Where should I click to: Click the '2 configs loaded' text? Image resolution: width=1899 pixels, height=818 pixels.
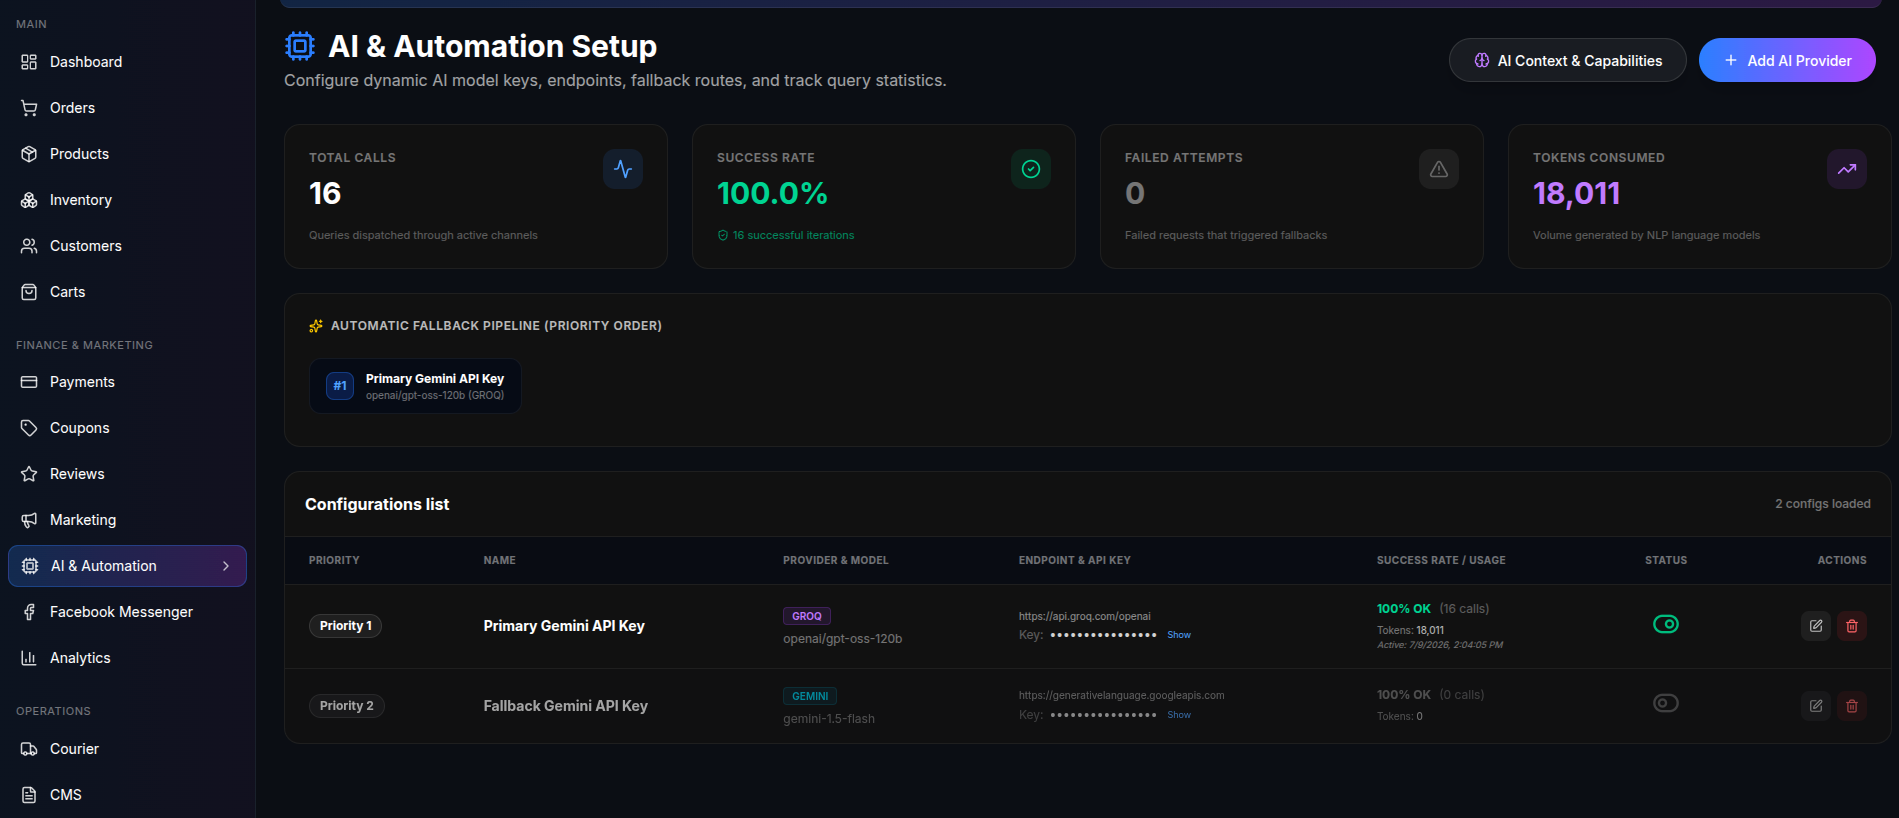(x=1823, y=504)
